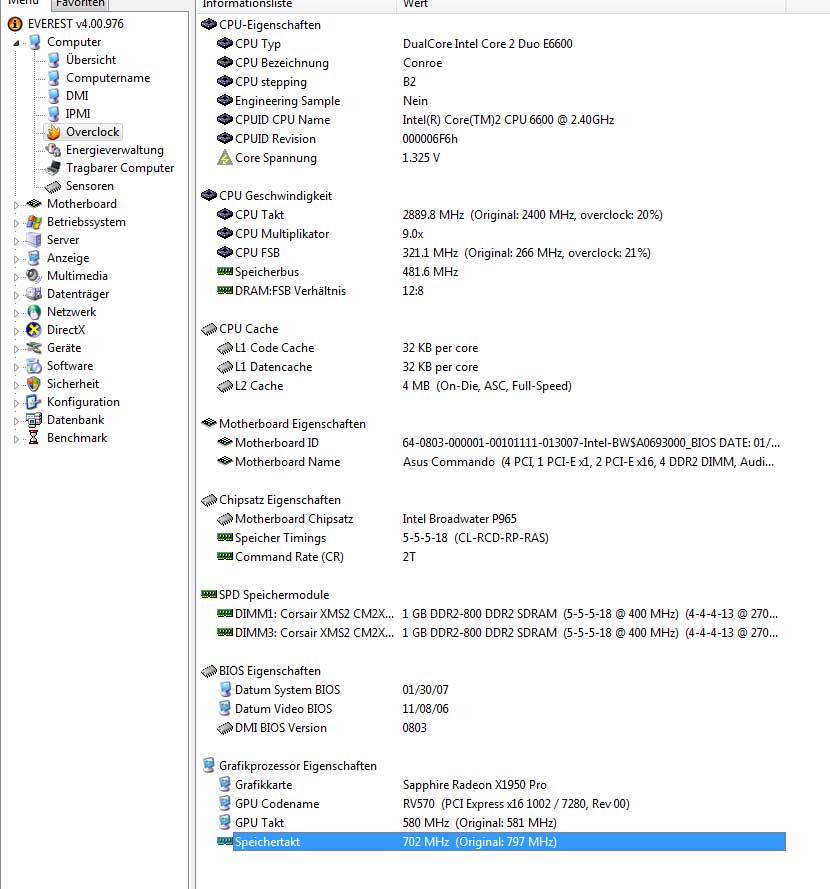Expand the Anzeige tree node
Viewport: 830px width, 889px height.
coord(16,259)
